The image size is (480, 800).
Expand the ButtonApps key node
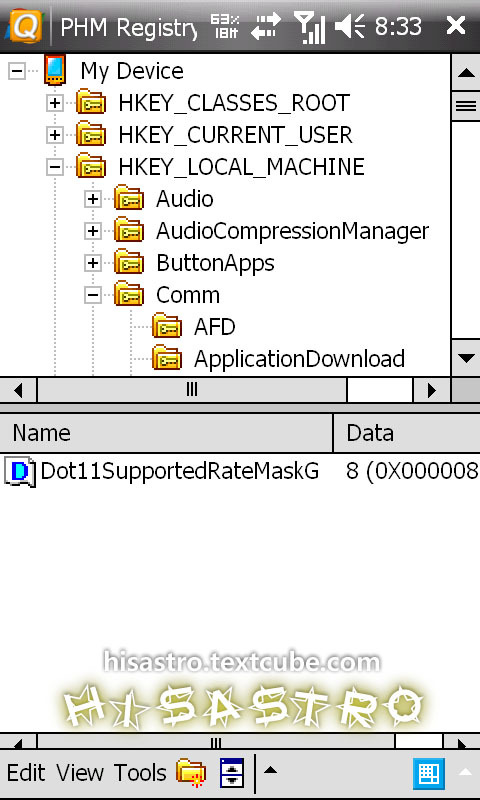coord(92,263)
